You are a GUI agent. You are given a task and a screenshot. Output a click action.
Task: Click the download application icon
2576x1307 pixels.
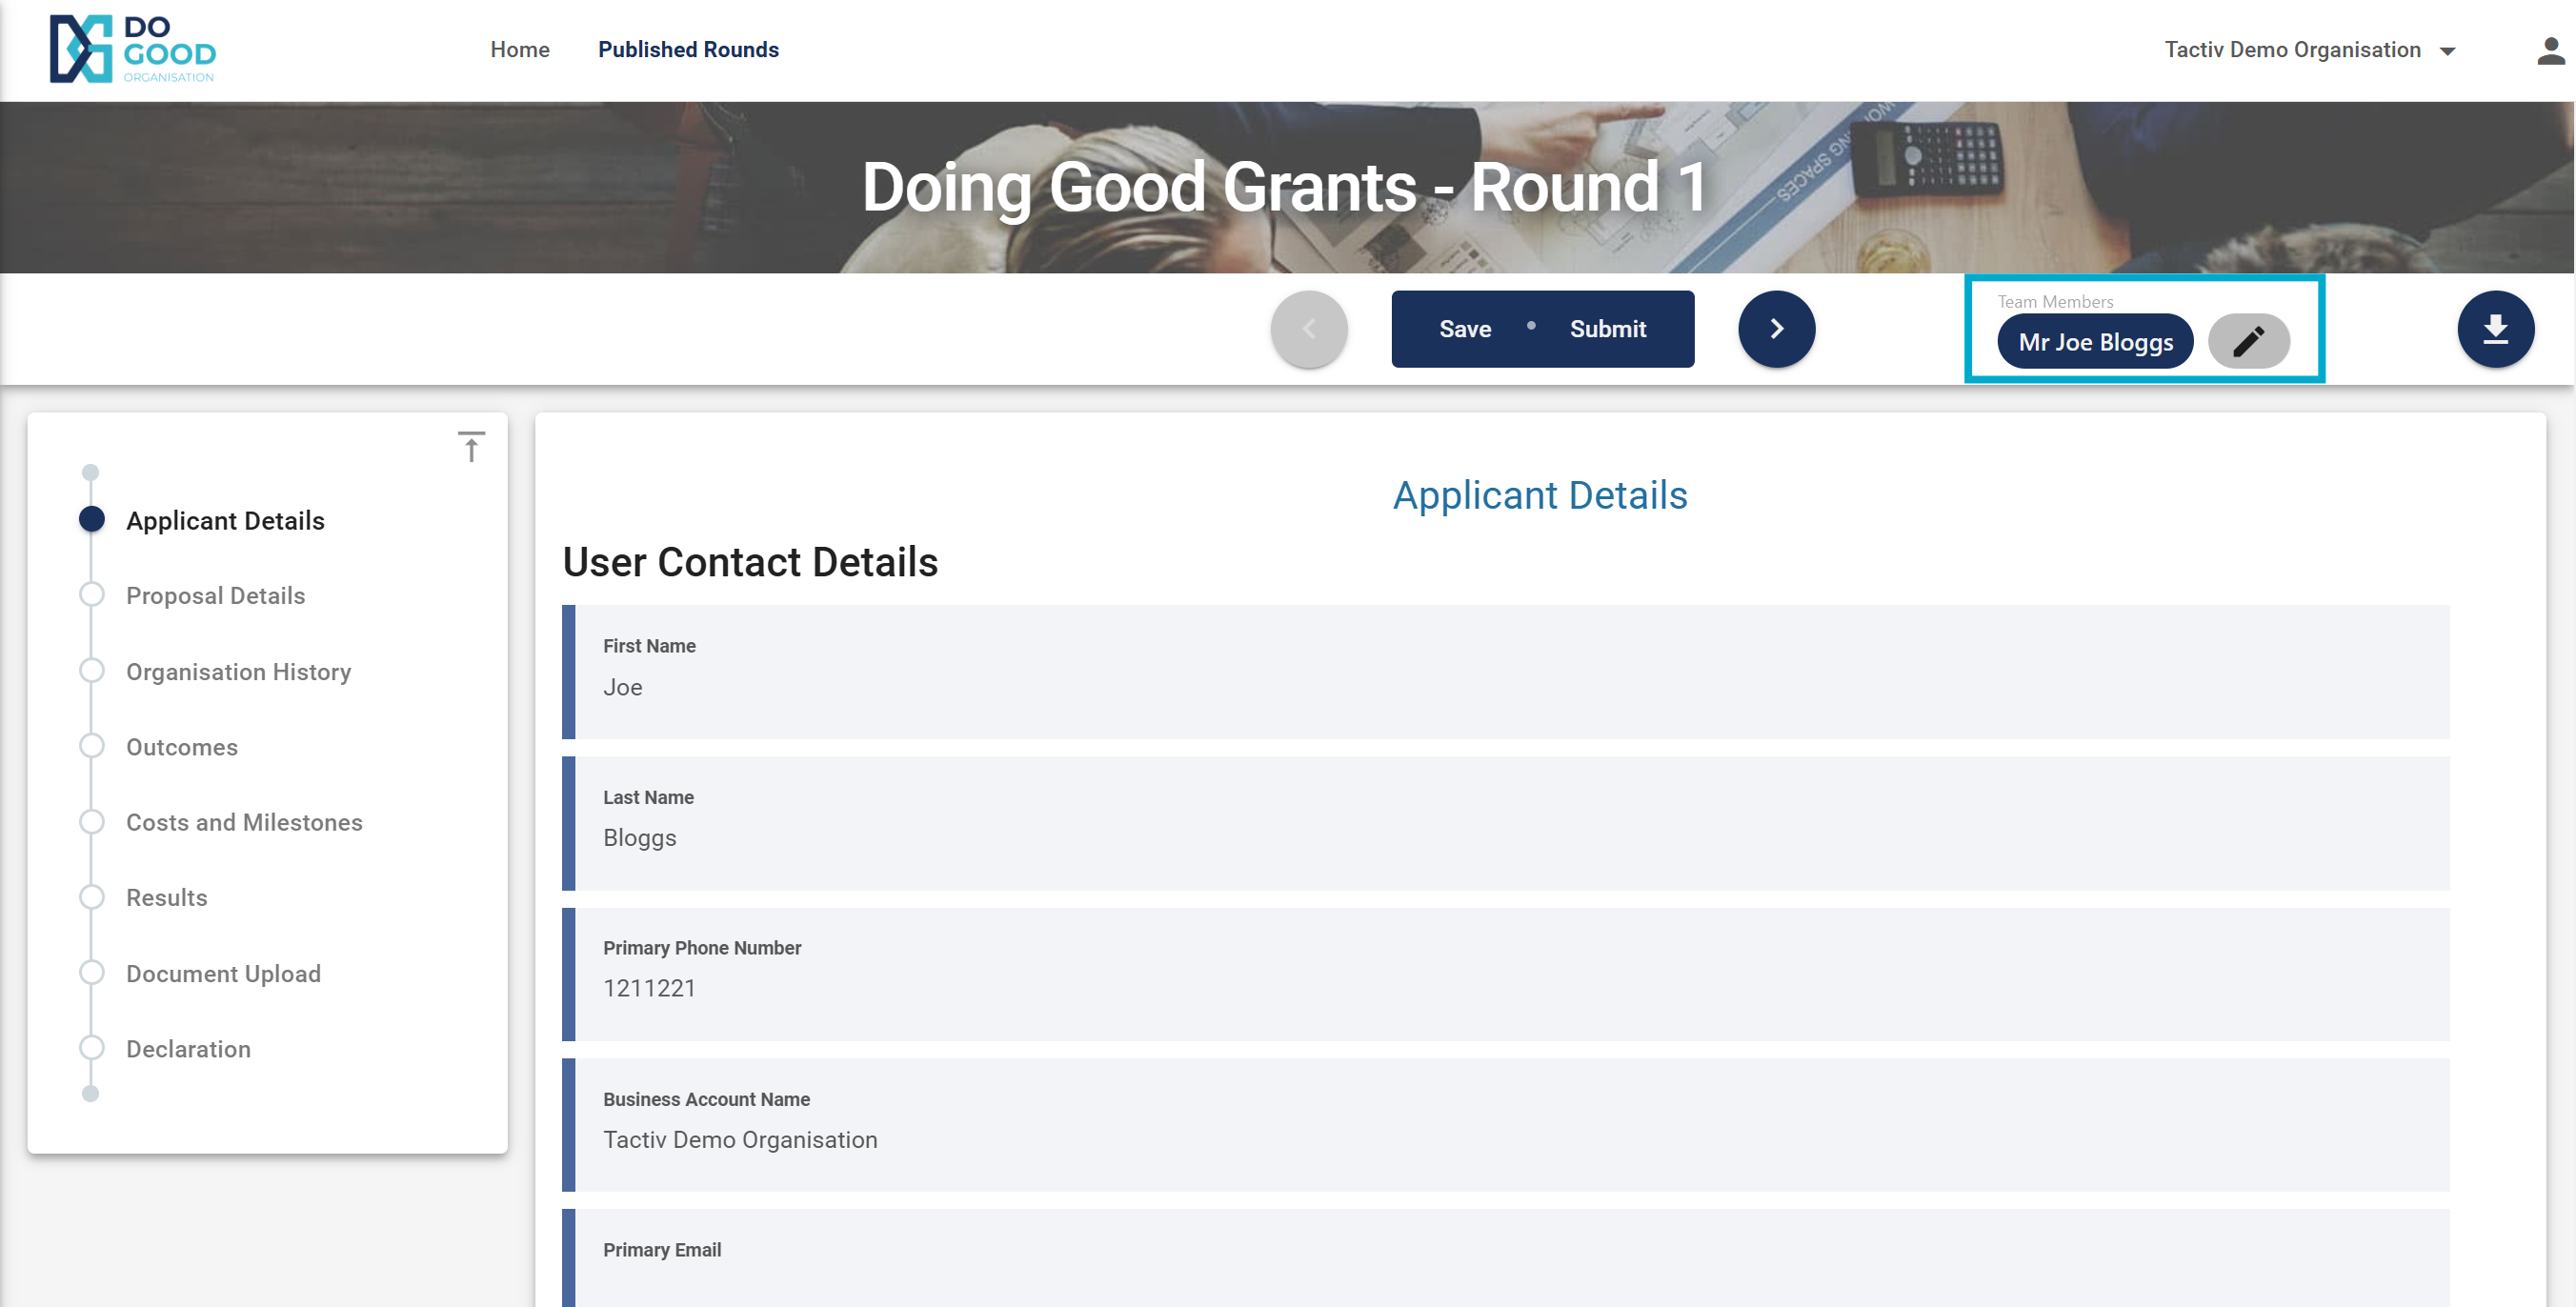tap(2495, 329)
